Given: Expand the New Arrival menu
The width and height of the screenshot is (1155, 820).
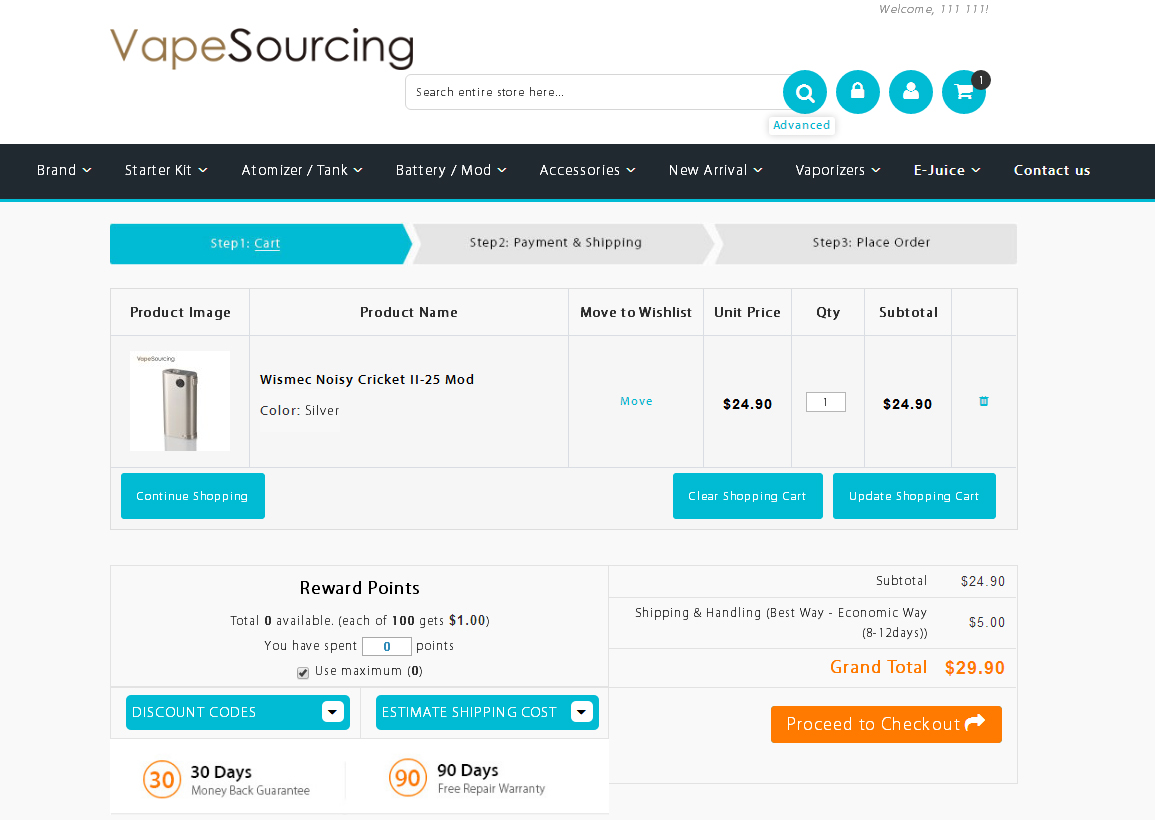Looking at the screenshot, I should (715, 170).
